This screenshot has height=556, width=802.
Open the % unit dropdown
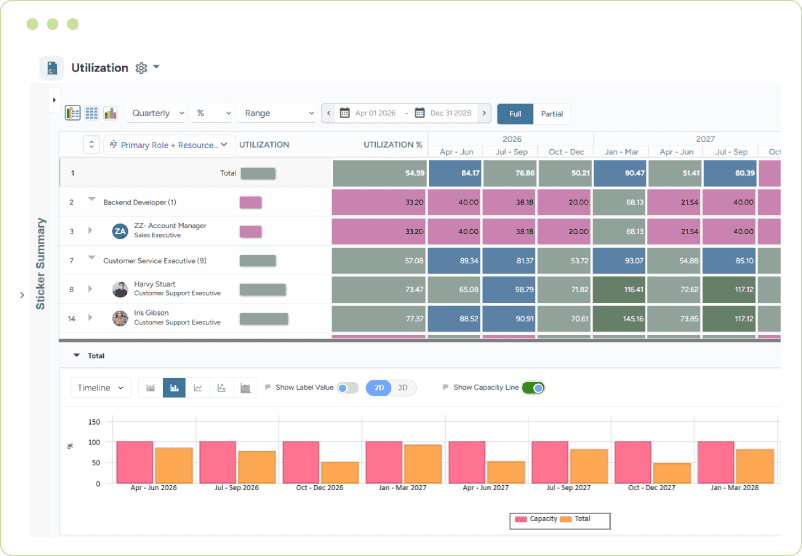pos(213,113)
